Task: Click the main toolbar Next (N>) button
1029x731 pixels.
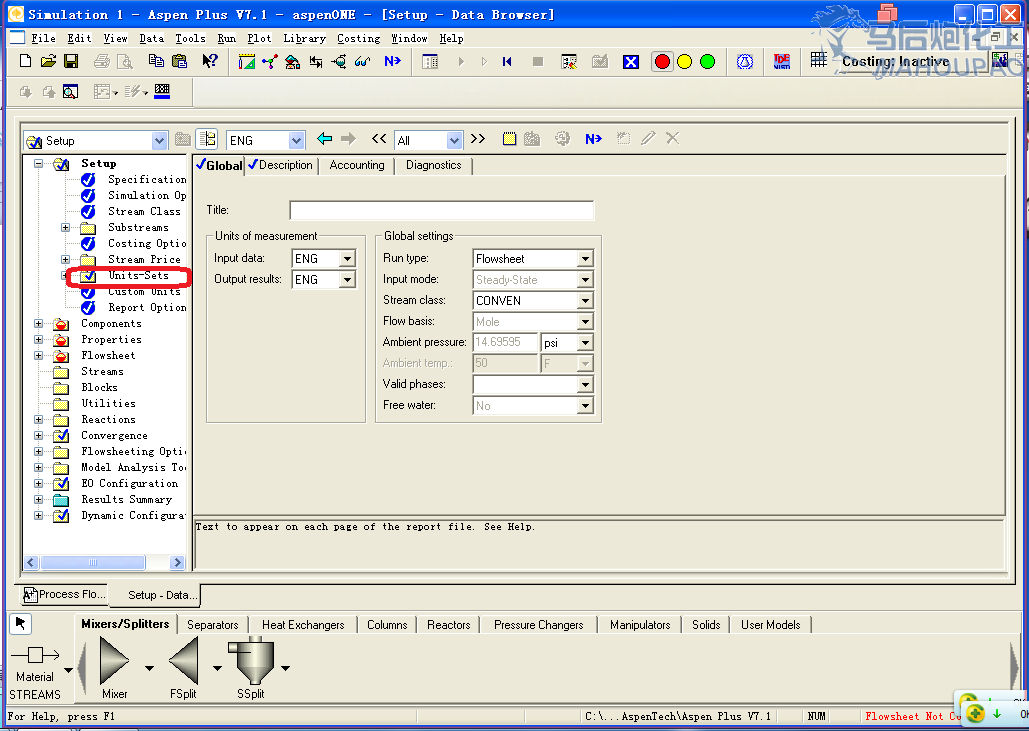Action: (392, 62)
